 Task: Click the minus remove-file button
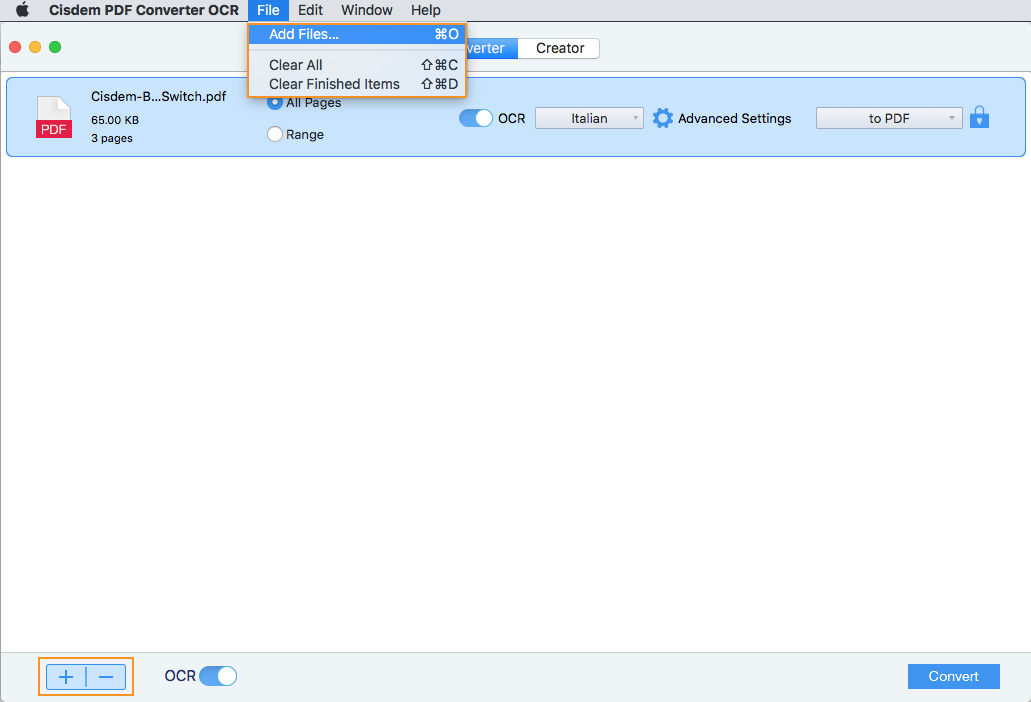click(x=106, y=676)
